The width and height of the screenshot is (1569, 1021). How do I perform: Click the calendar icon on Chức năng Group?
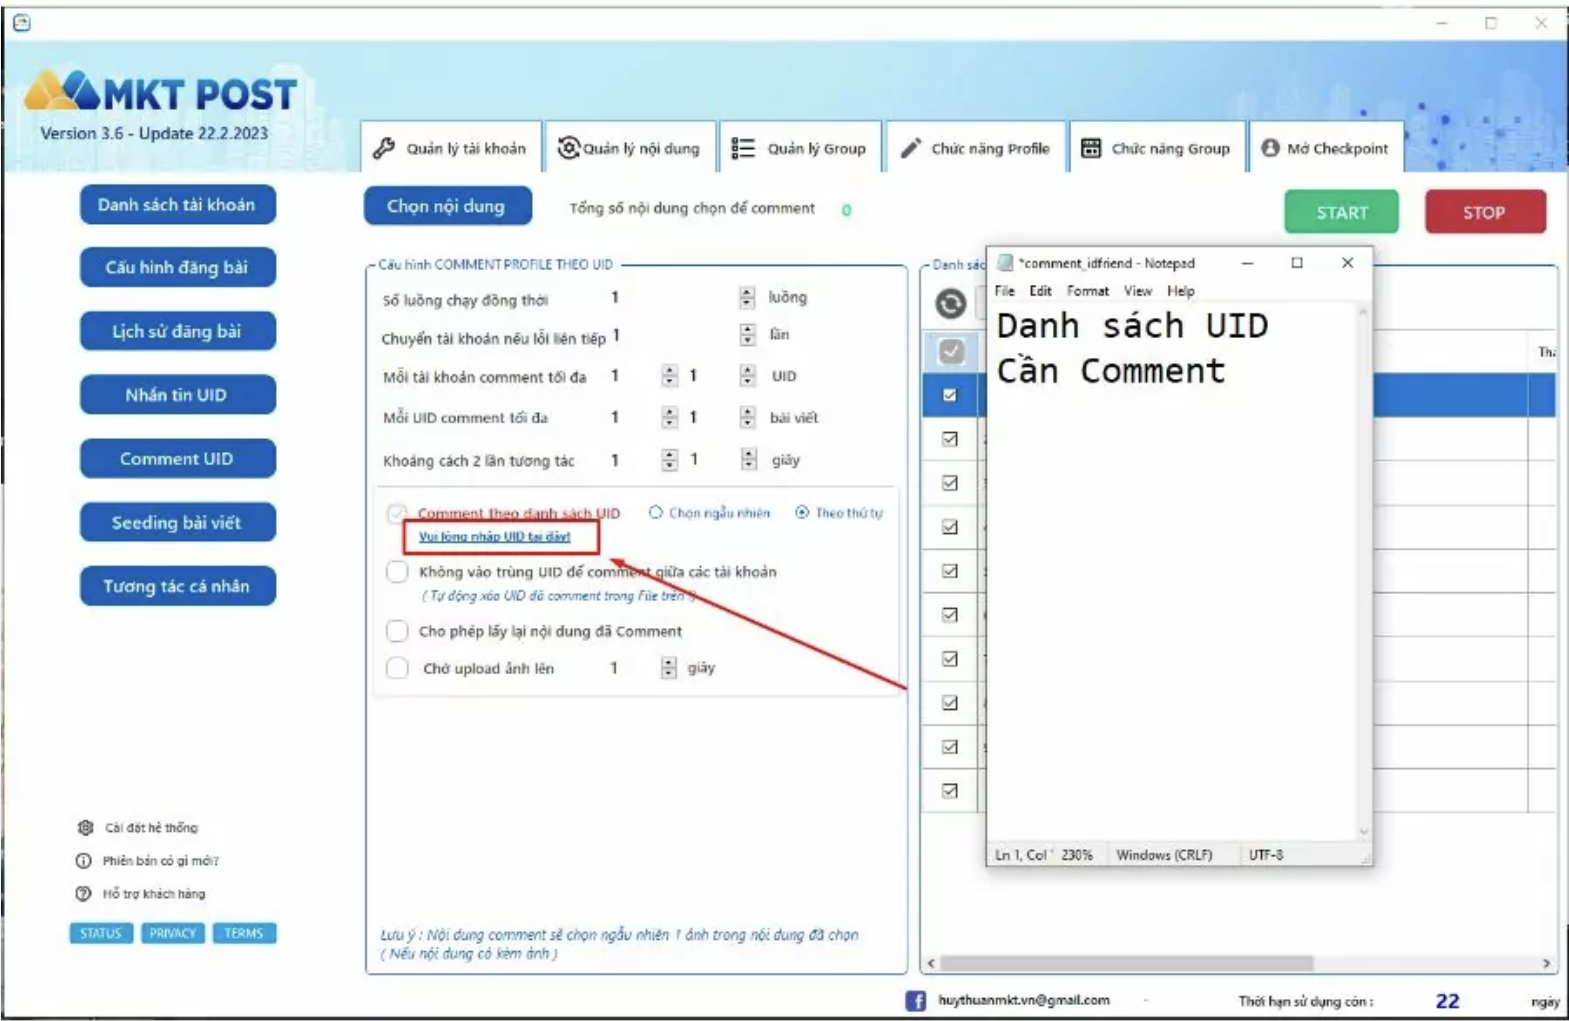pos(1091,148)
